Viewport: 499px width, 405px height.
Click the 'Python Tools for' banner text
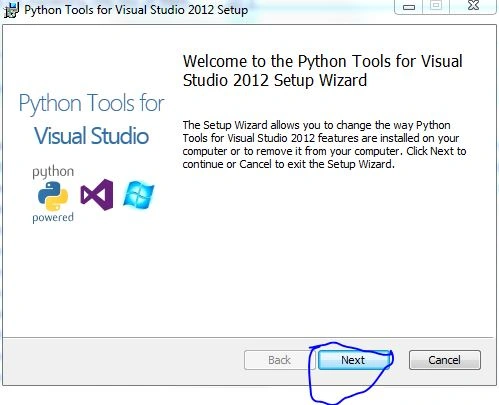coord(92,103)
